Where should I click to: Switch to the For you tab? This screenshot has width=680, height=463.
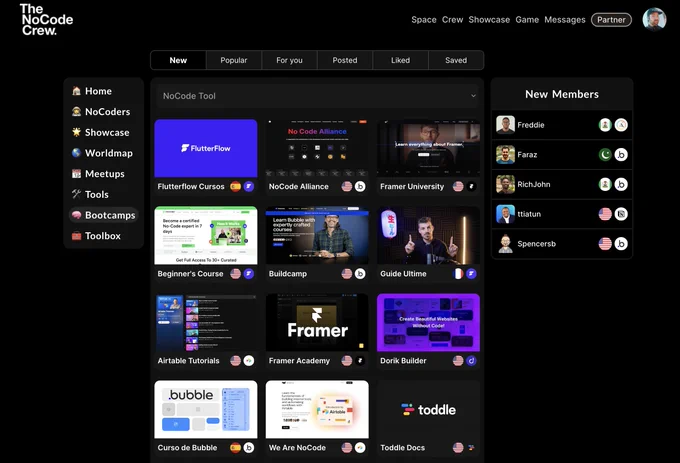[289, 60]
